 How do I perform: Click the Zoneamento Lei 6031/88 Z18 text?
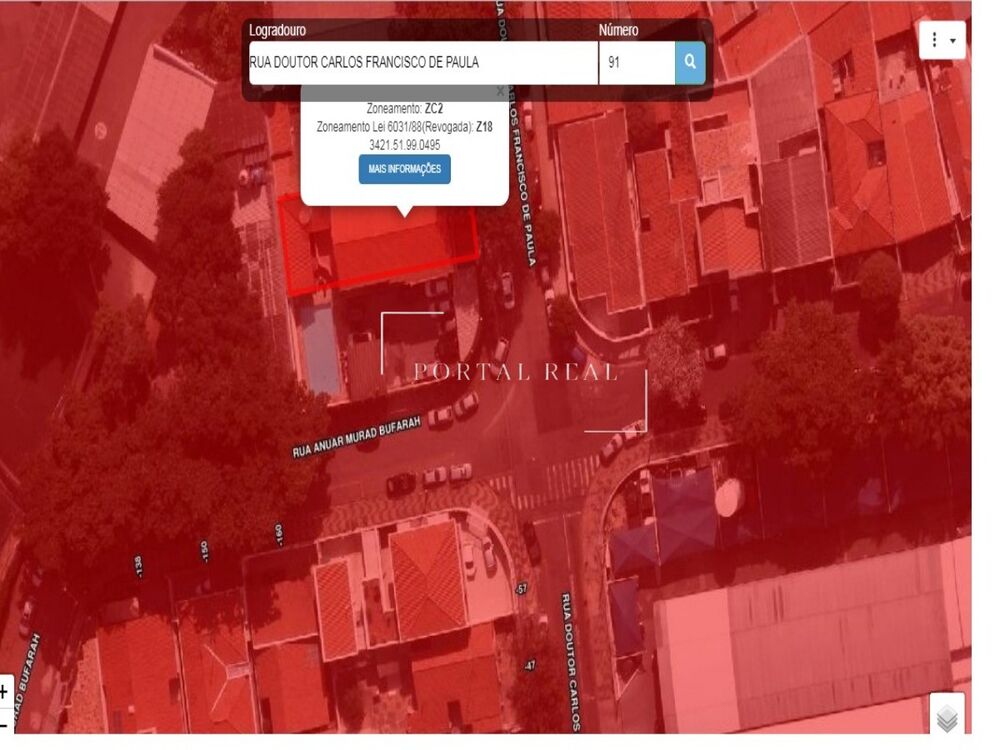coord(404,127)
